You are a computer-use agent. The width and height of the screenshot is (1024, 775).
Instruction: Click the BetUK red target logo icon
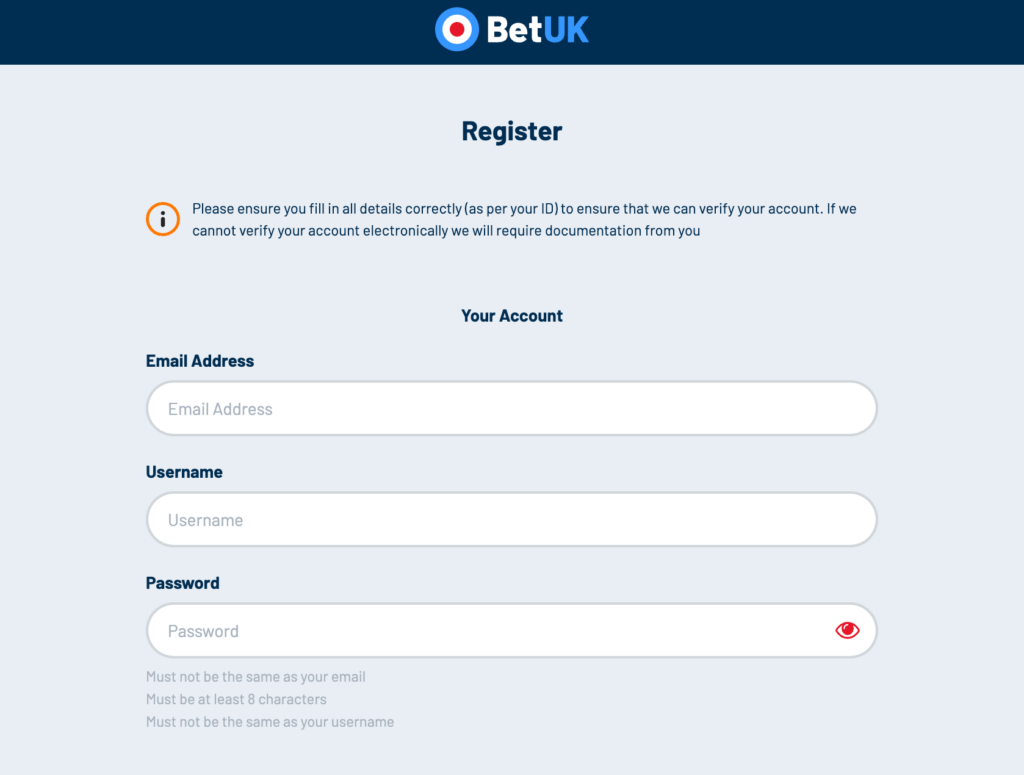click(x=457, y=29)
